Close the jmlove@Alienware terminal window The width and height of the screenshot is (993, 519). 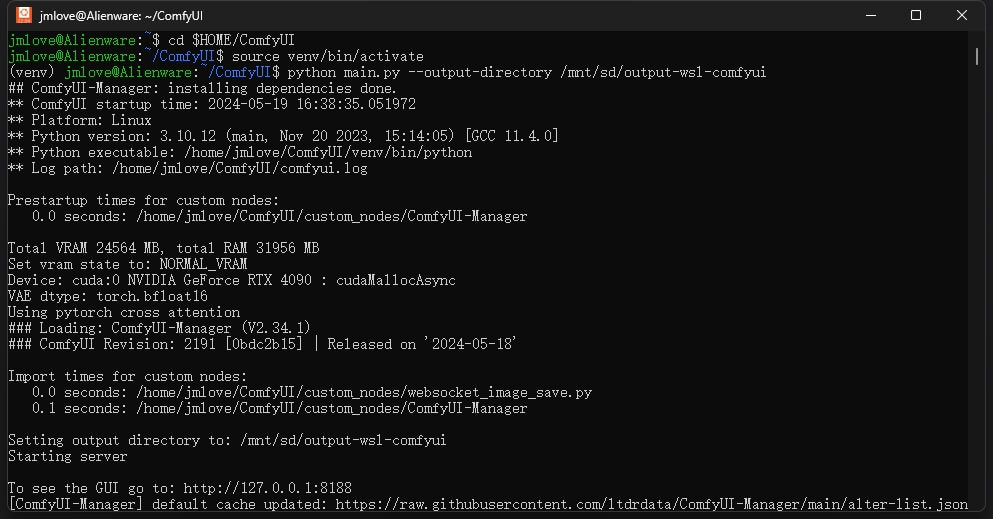tap(961, 15)
